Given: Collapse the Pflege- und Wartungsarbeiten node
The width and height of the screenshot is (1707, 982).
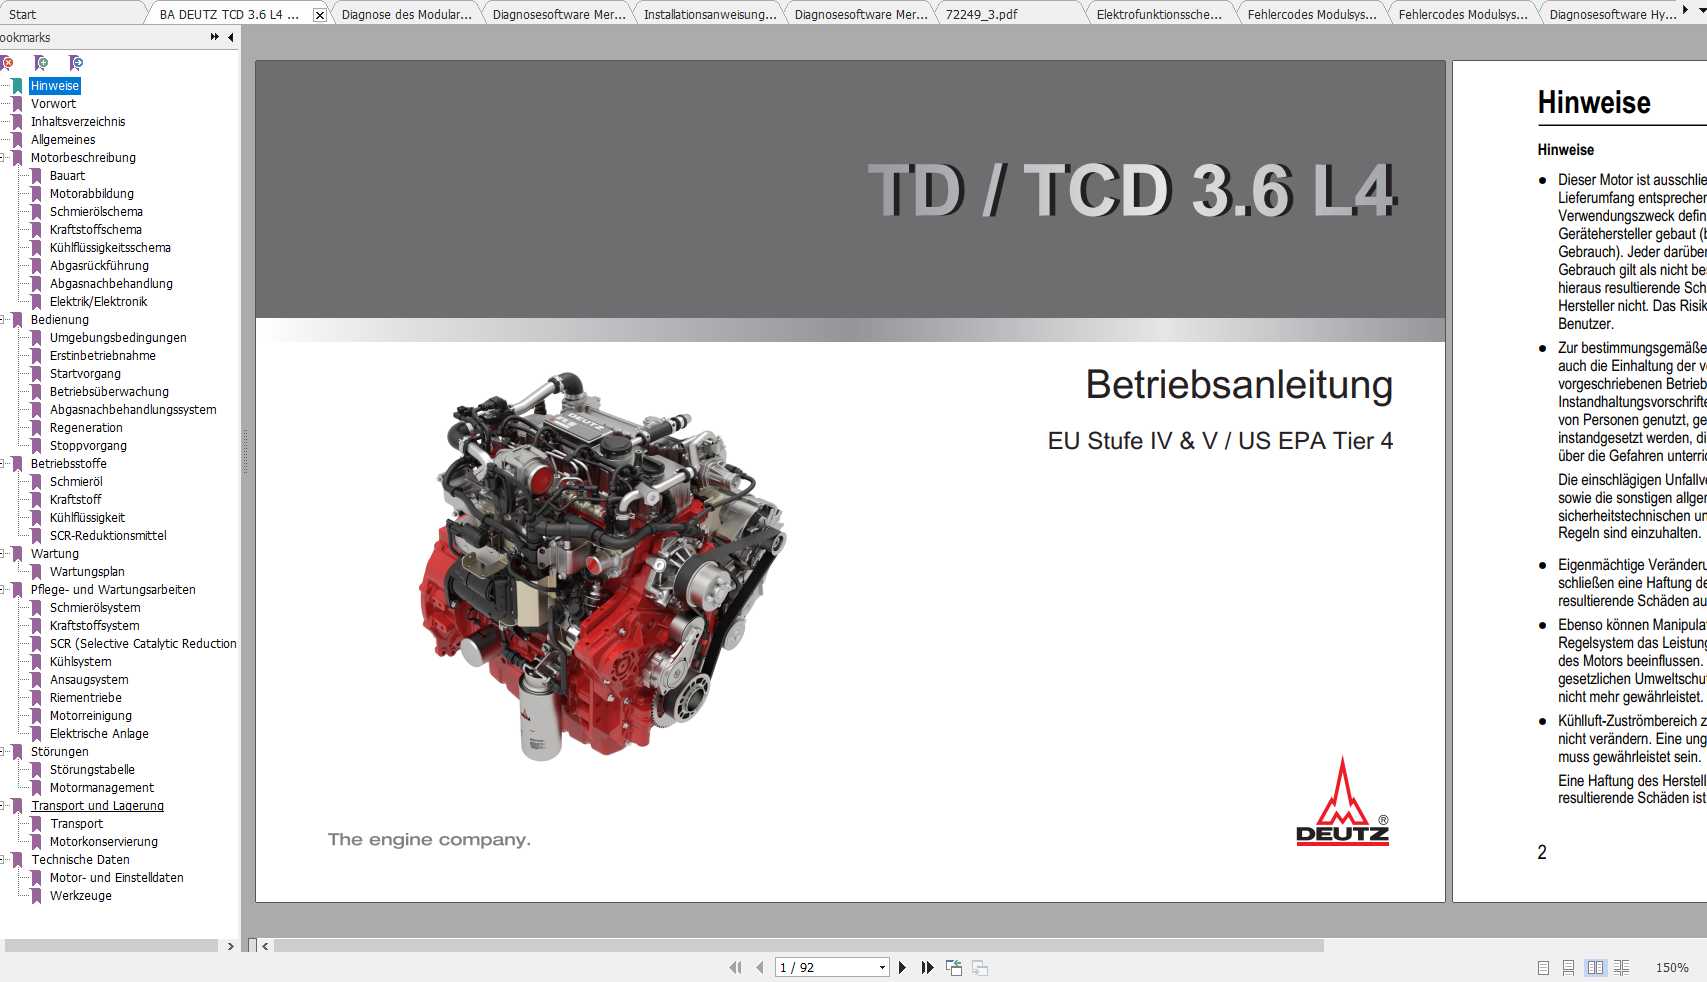Looking at the screenshot, I should (3, 590).
